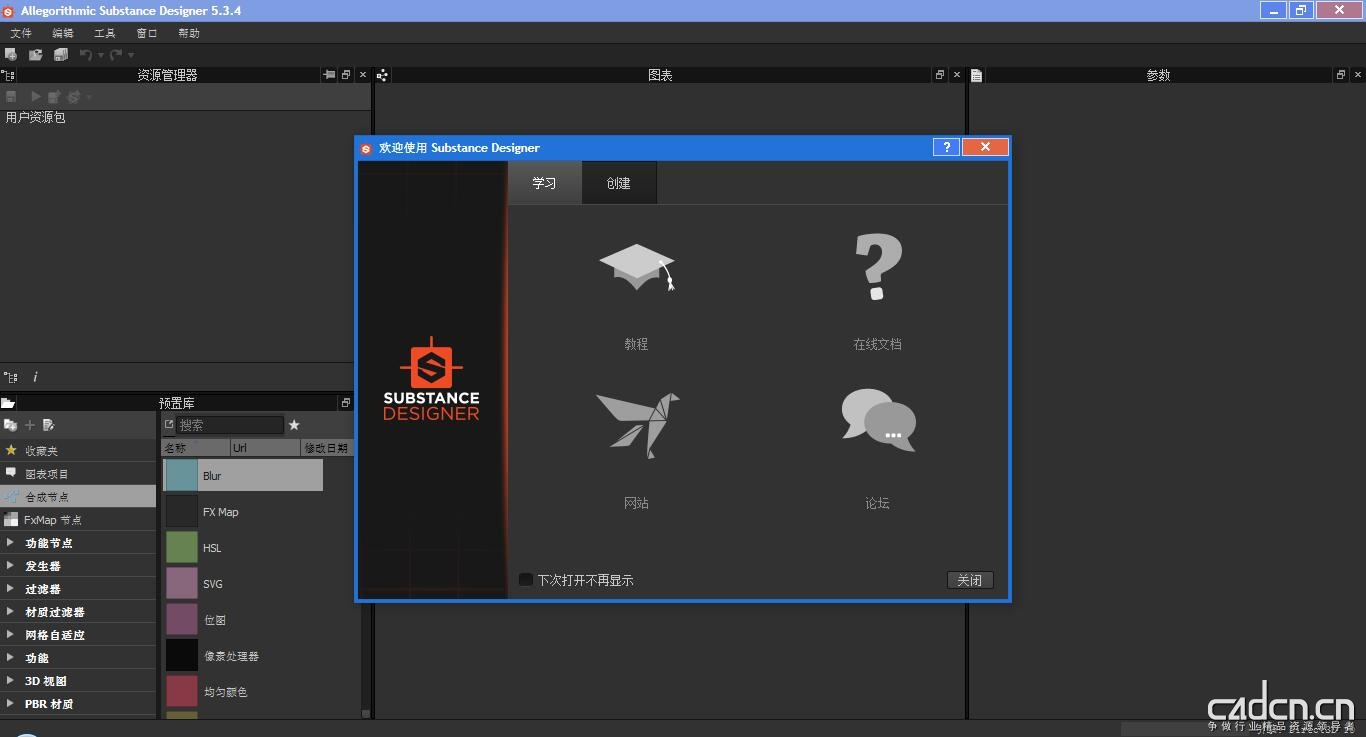The width and height of the screenshot is (1366, 737).
Task: Click the HSL green color thumbnail
Action: [x=182, y=547]
